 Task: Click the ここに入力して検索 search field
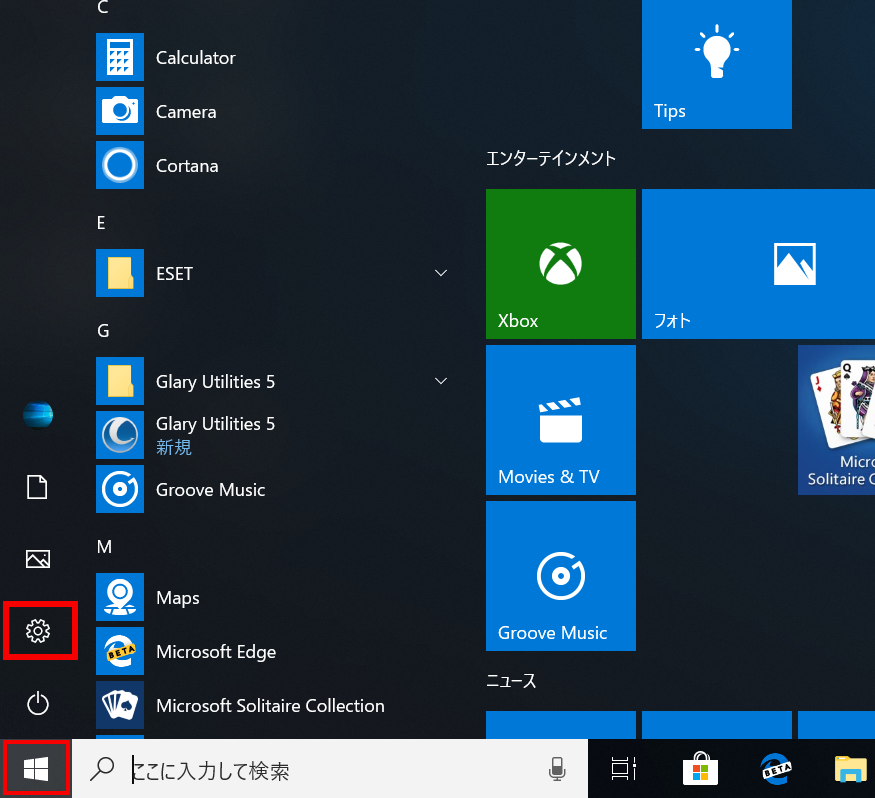tap(330, 768)
